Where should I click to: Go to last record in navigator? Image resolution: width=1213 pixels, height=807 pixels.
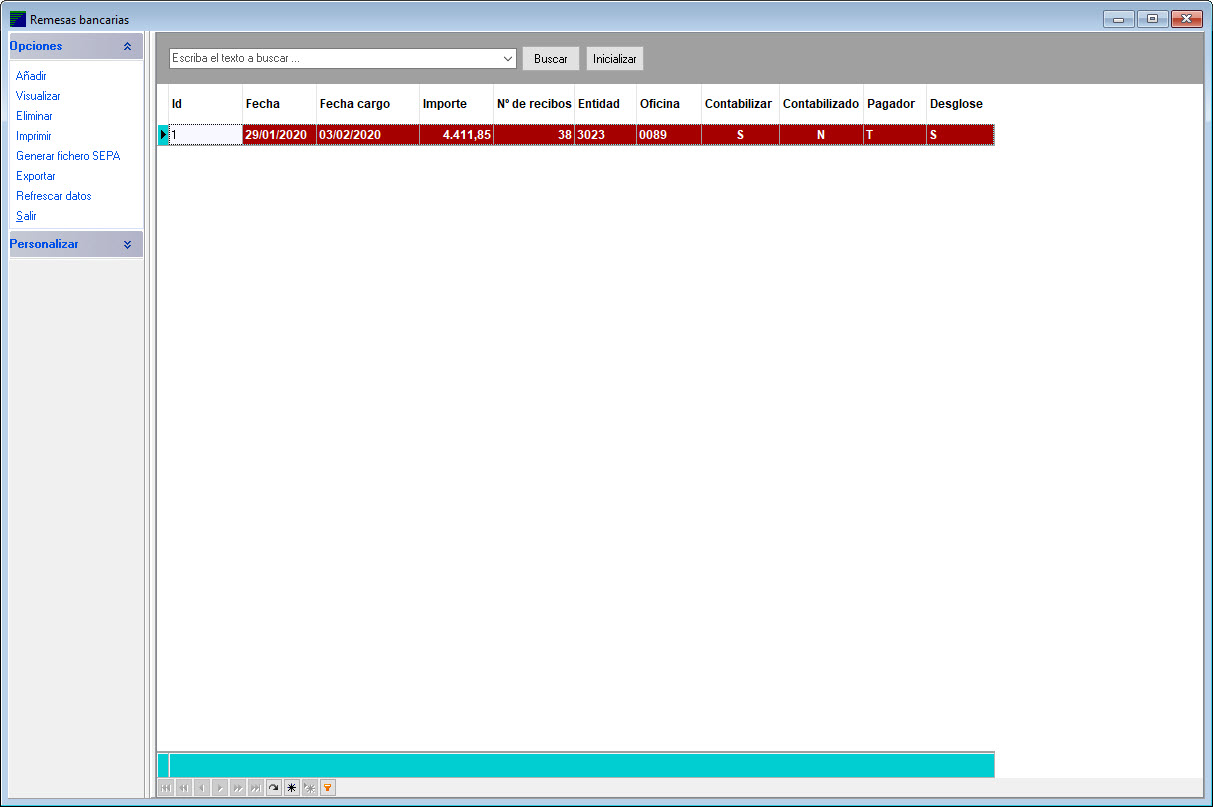point(255,788)
